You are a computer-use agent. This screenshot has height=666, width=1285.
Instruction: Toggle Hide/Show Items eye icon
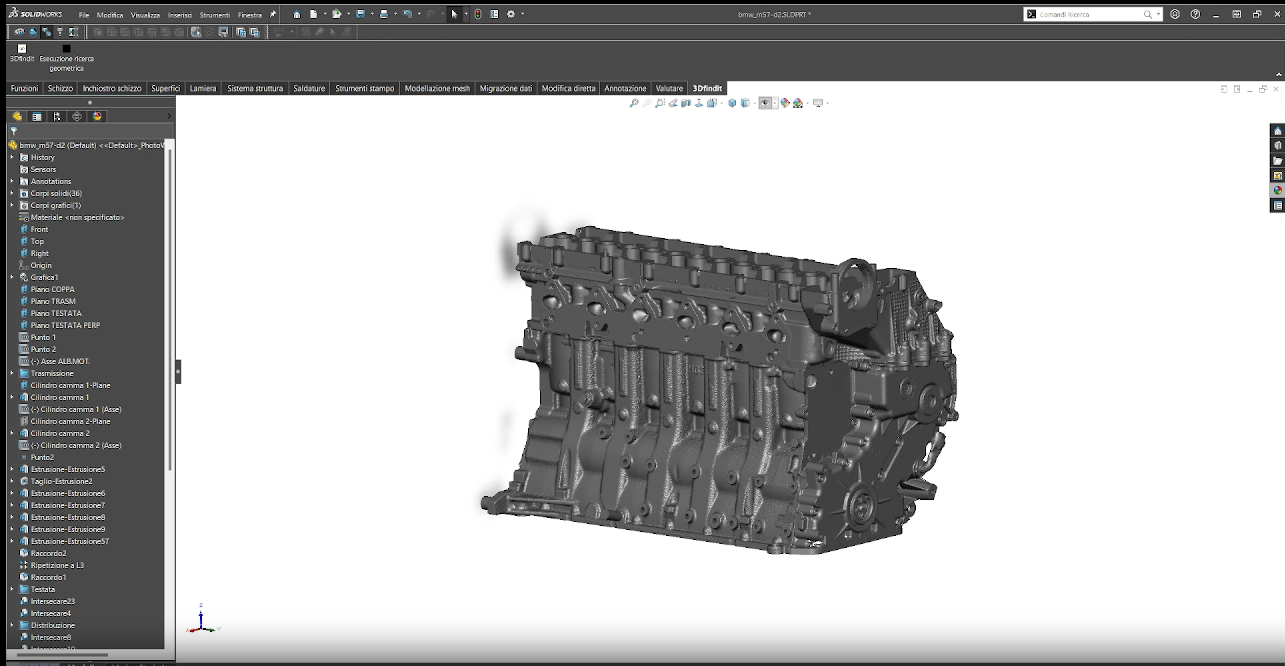(766, 103)
